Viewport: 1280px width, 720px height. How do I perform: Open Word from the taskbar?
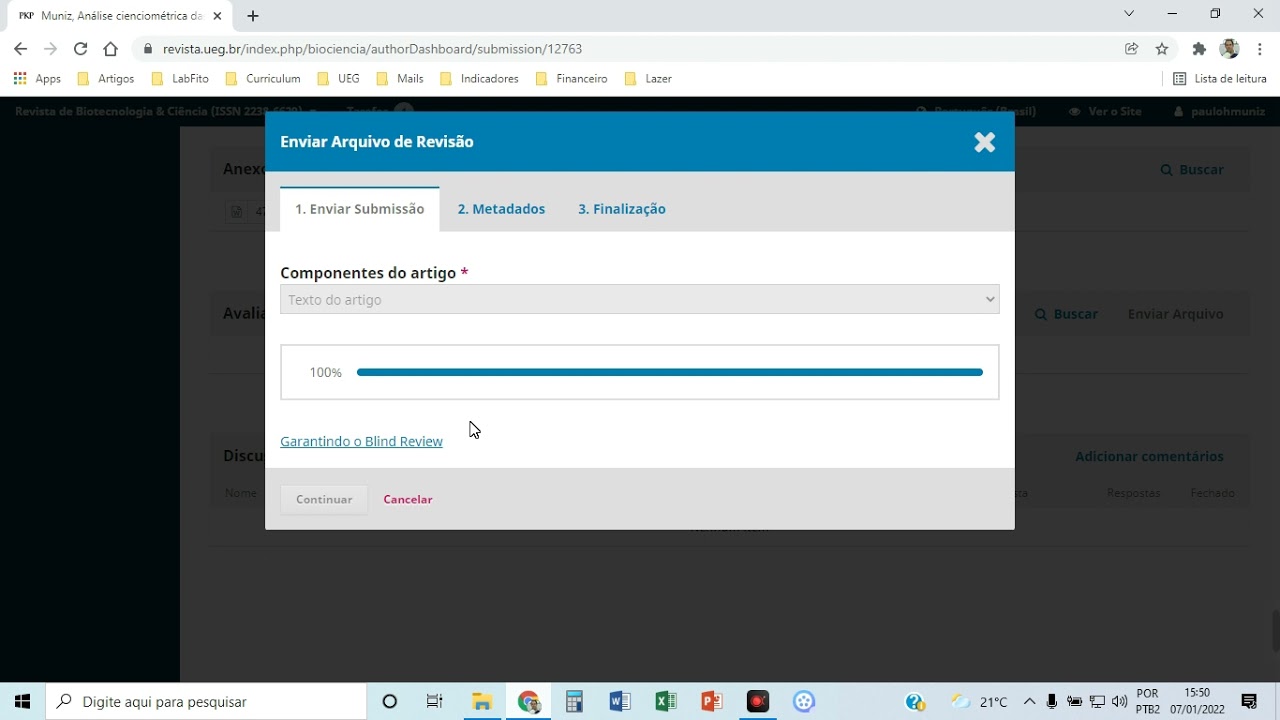(620, 702)
